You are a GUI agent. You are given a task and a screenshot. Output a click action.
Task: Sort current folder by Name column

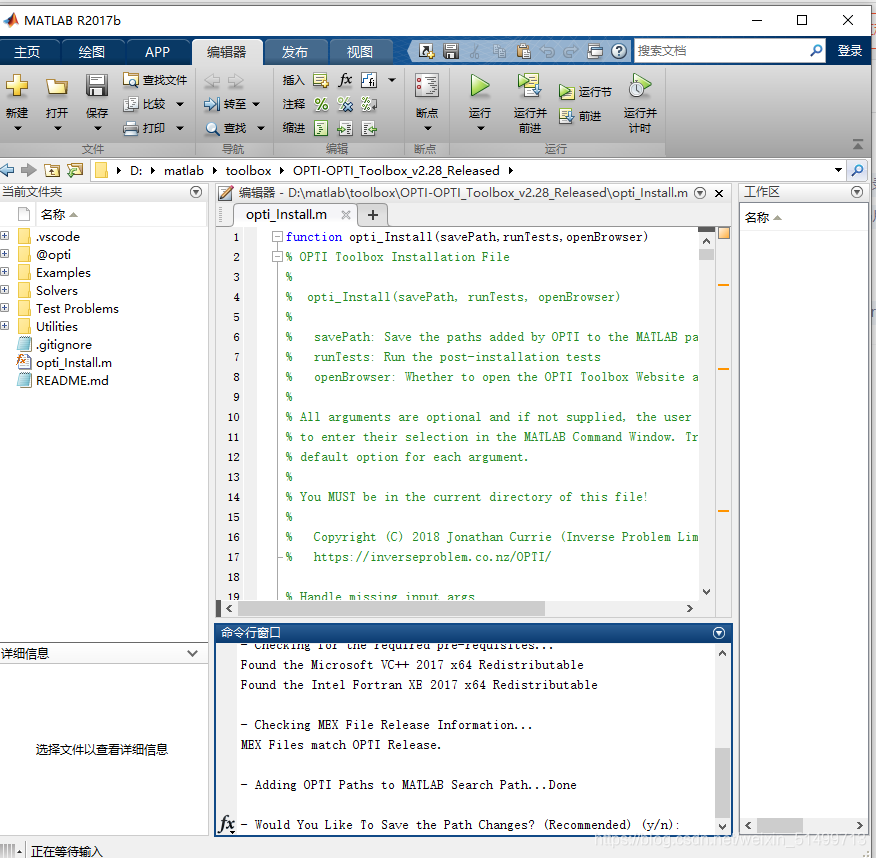[x=59, y=214]
